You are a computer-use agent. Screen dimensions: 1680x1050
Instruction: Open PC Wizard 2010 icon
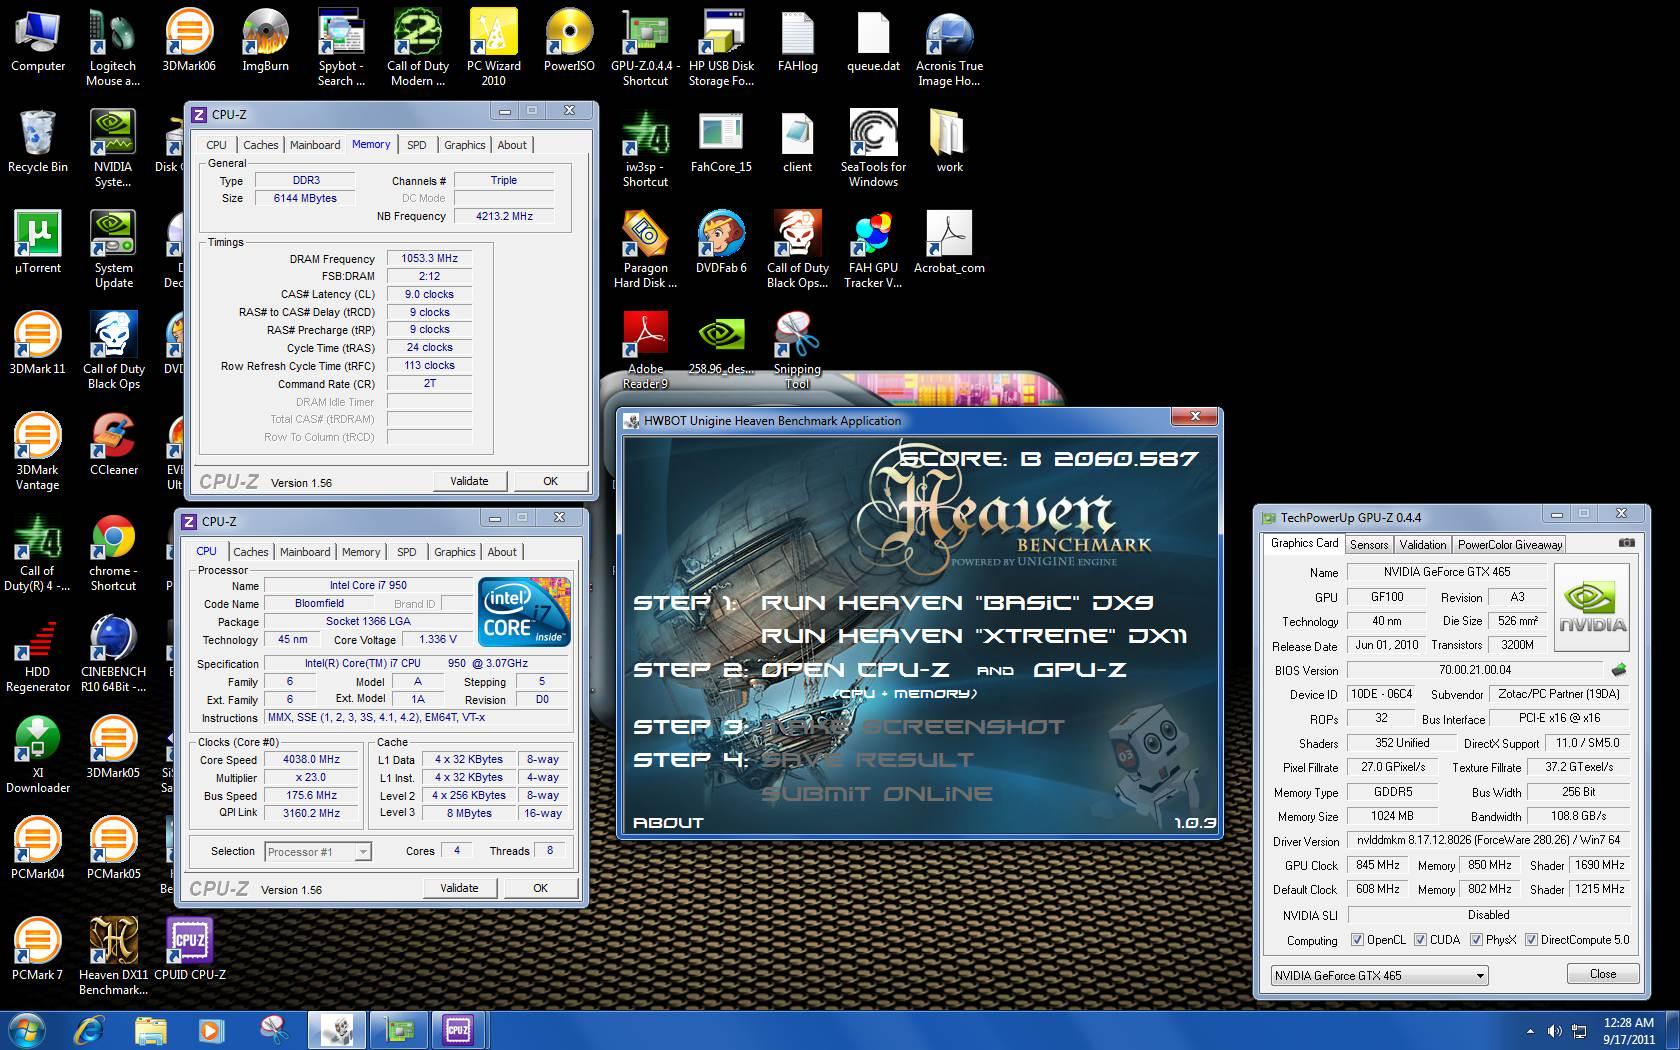[494, 47]
